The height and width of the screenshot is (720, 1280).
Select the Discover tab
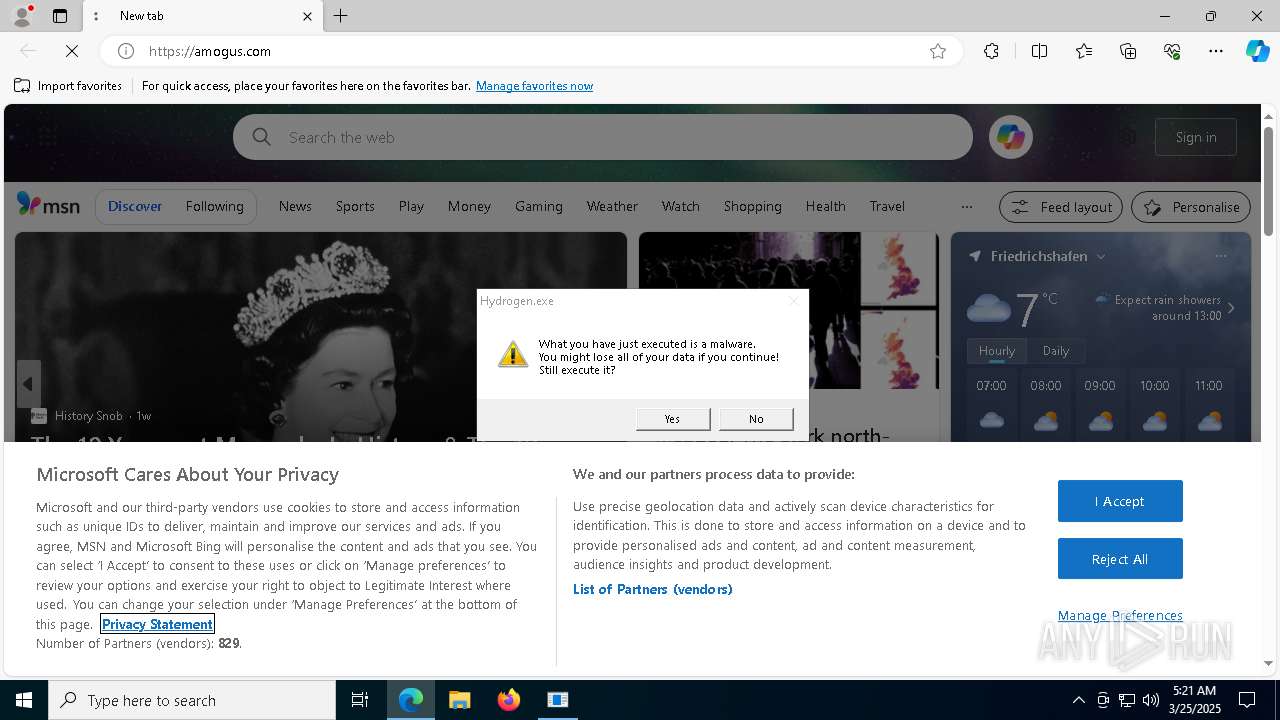(135, 206)
